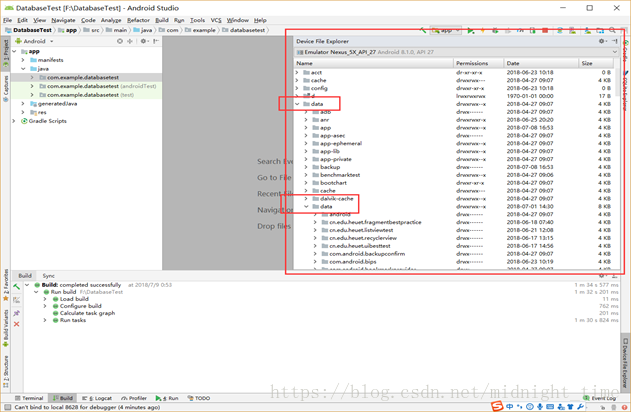Open the VCS menu
Viewport: 631px width, 412px height.
216,20
